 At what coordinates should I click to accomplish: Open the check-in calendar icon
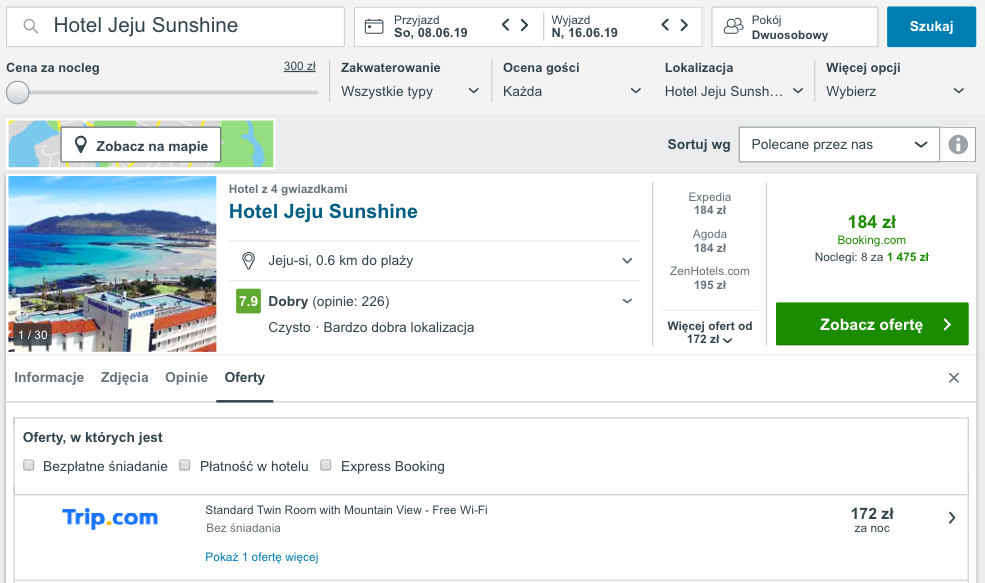[374, 26]
